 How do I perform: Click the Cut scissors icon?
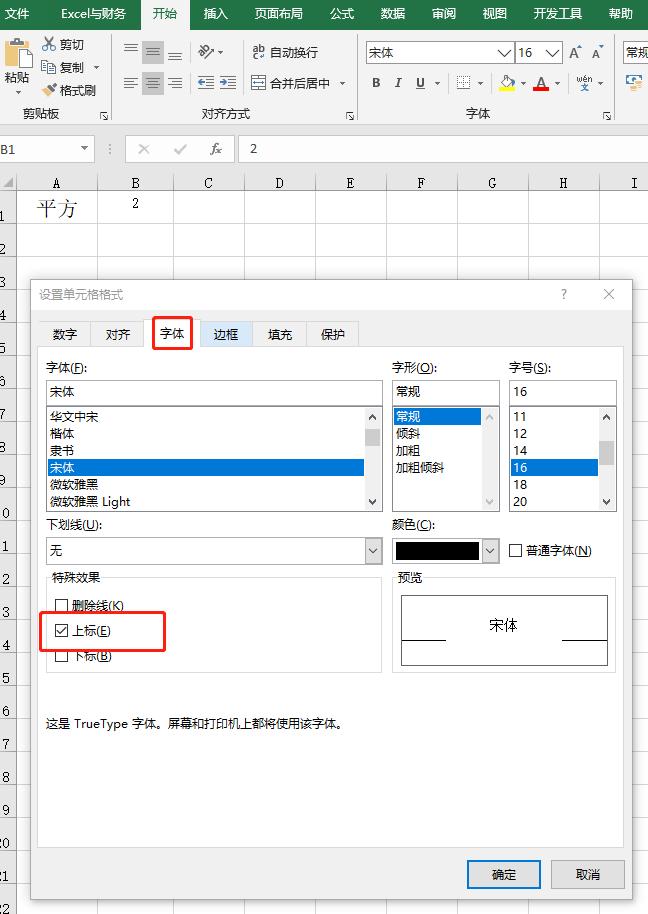(x=48, y=44)
